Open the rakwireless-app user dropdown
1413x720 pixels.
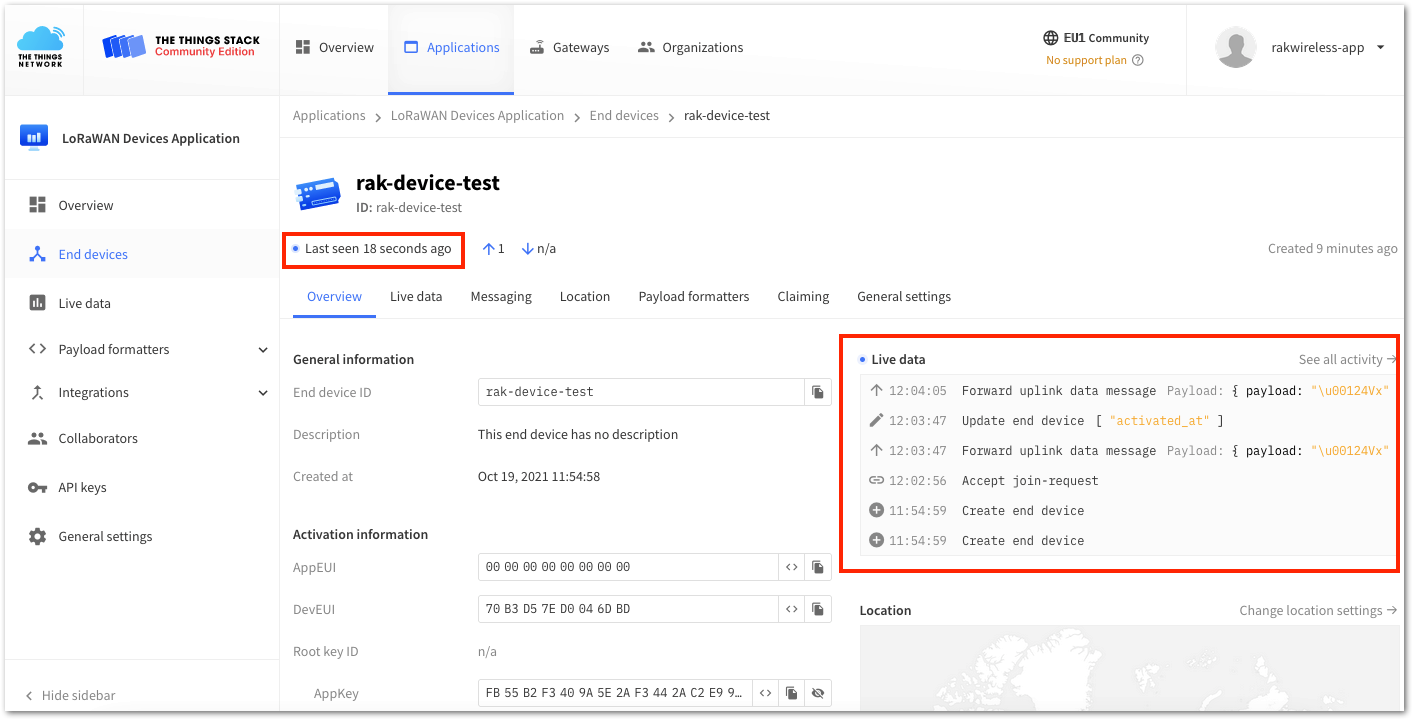[1329, 47]
